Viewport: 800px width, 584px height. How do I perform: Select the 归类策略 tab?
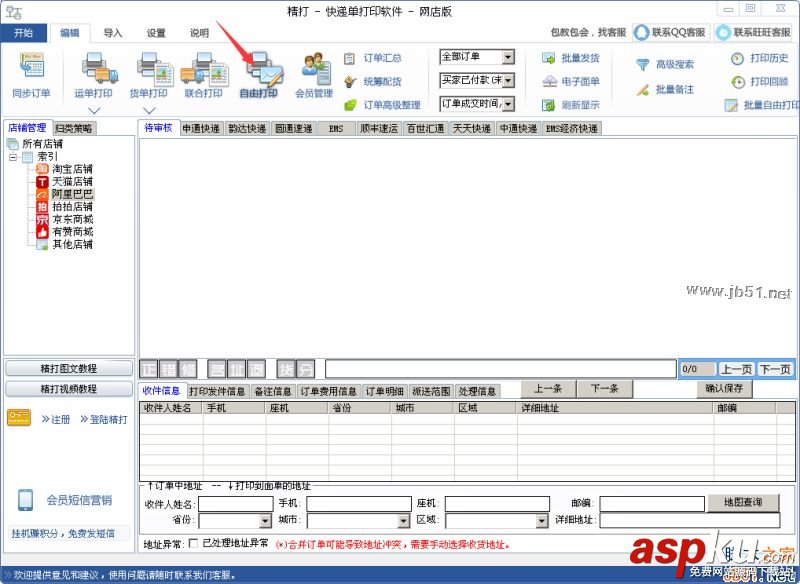point(74,129)
